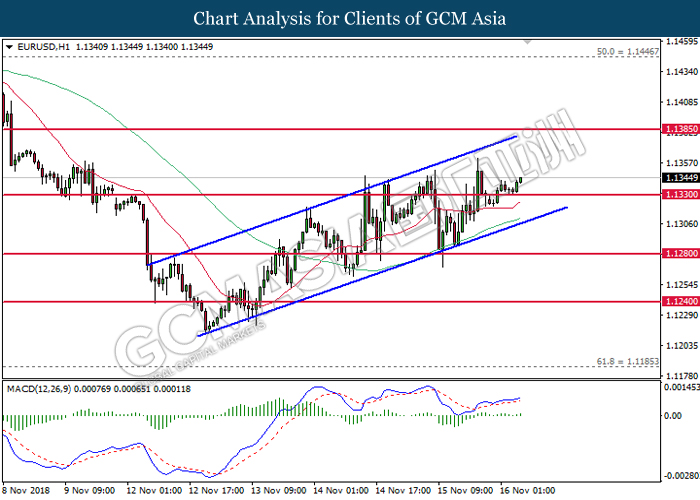Select the 1.12035 price scale value
The image size is (700, 500).
click(682, 346)
